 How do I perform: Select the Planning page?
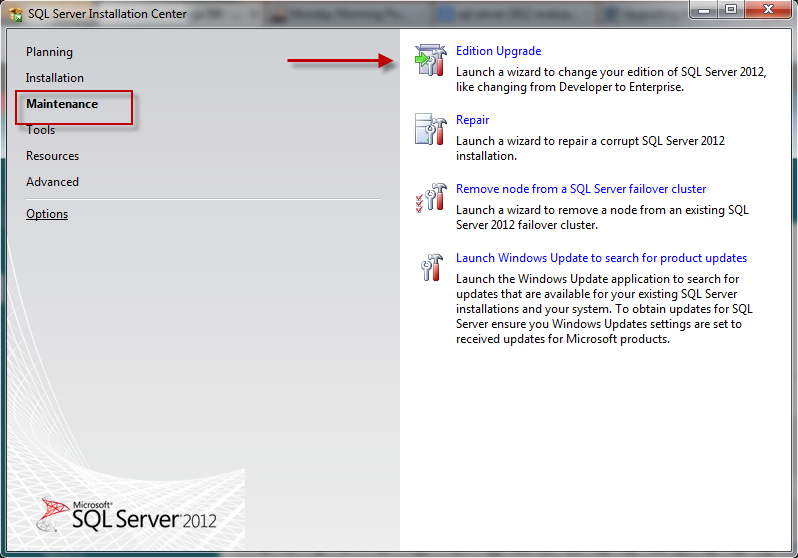tap(49, 52)
